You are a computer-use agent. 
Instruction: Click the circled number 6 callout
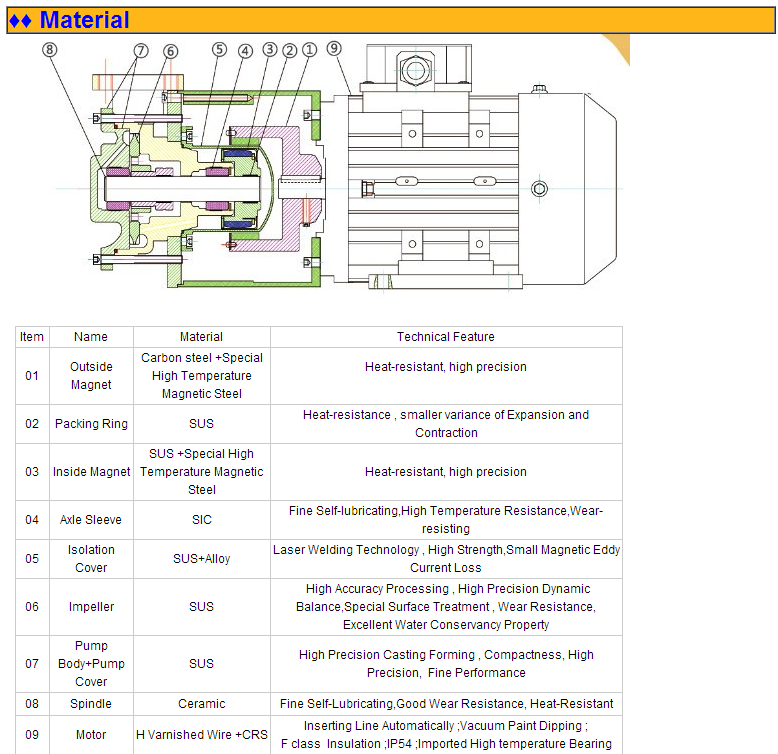point(170,52)
